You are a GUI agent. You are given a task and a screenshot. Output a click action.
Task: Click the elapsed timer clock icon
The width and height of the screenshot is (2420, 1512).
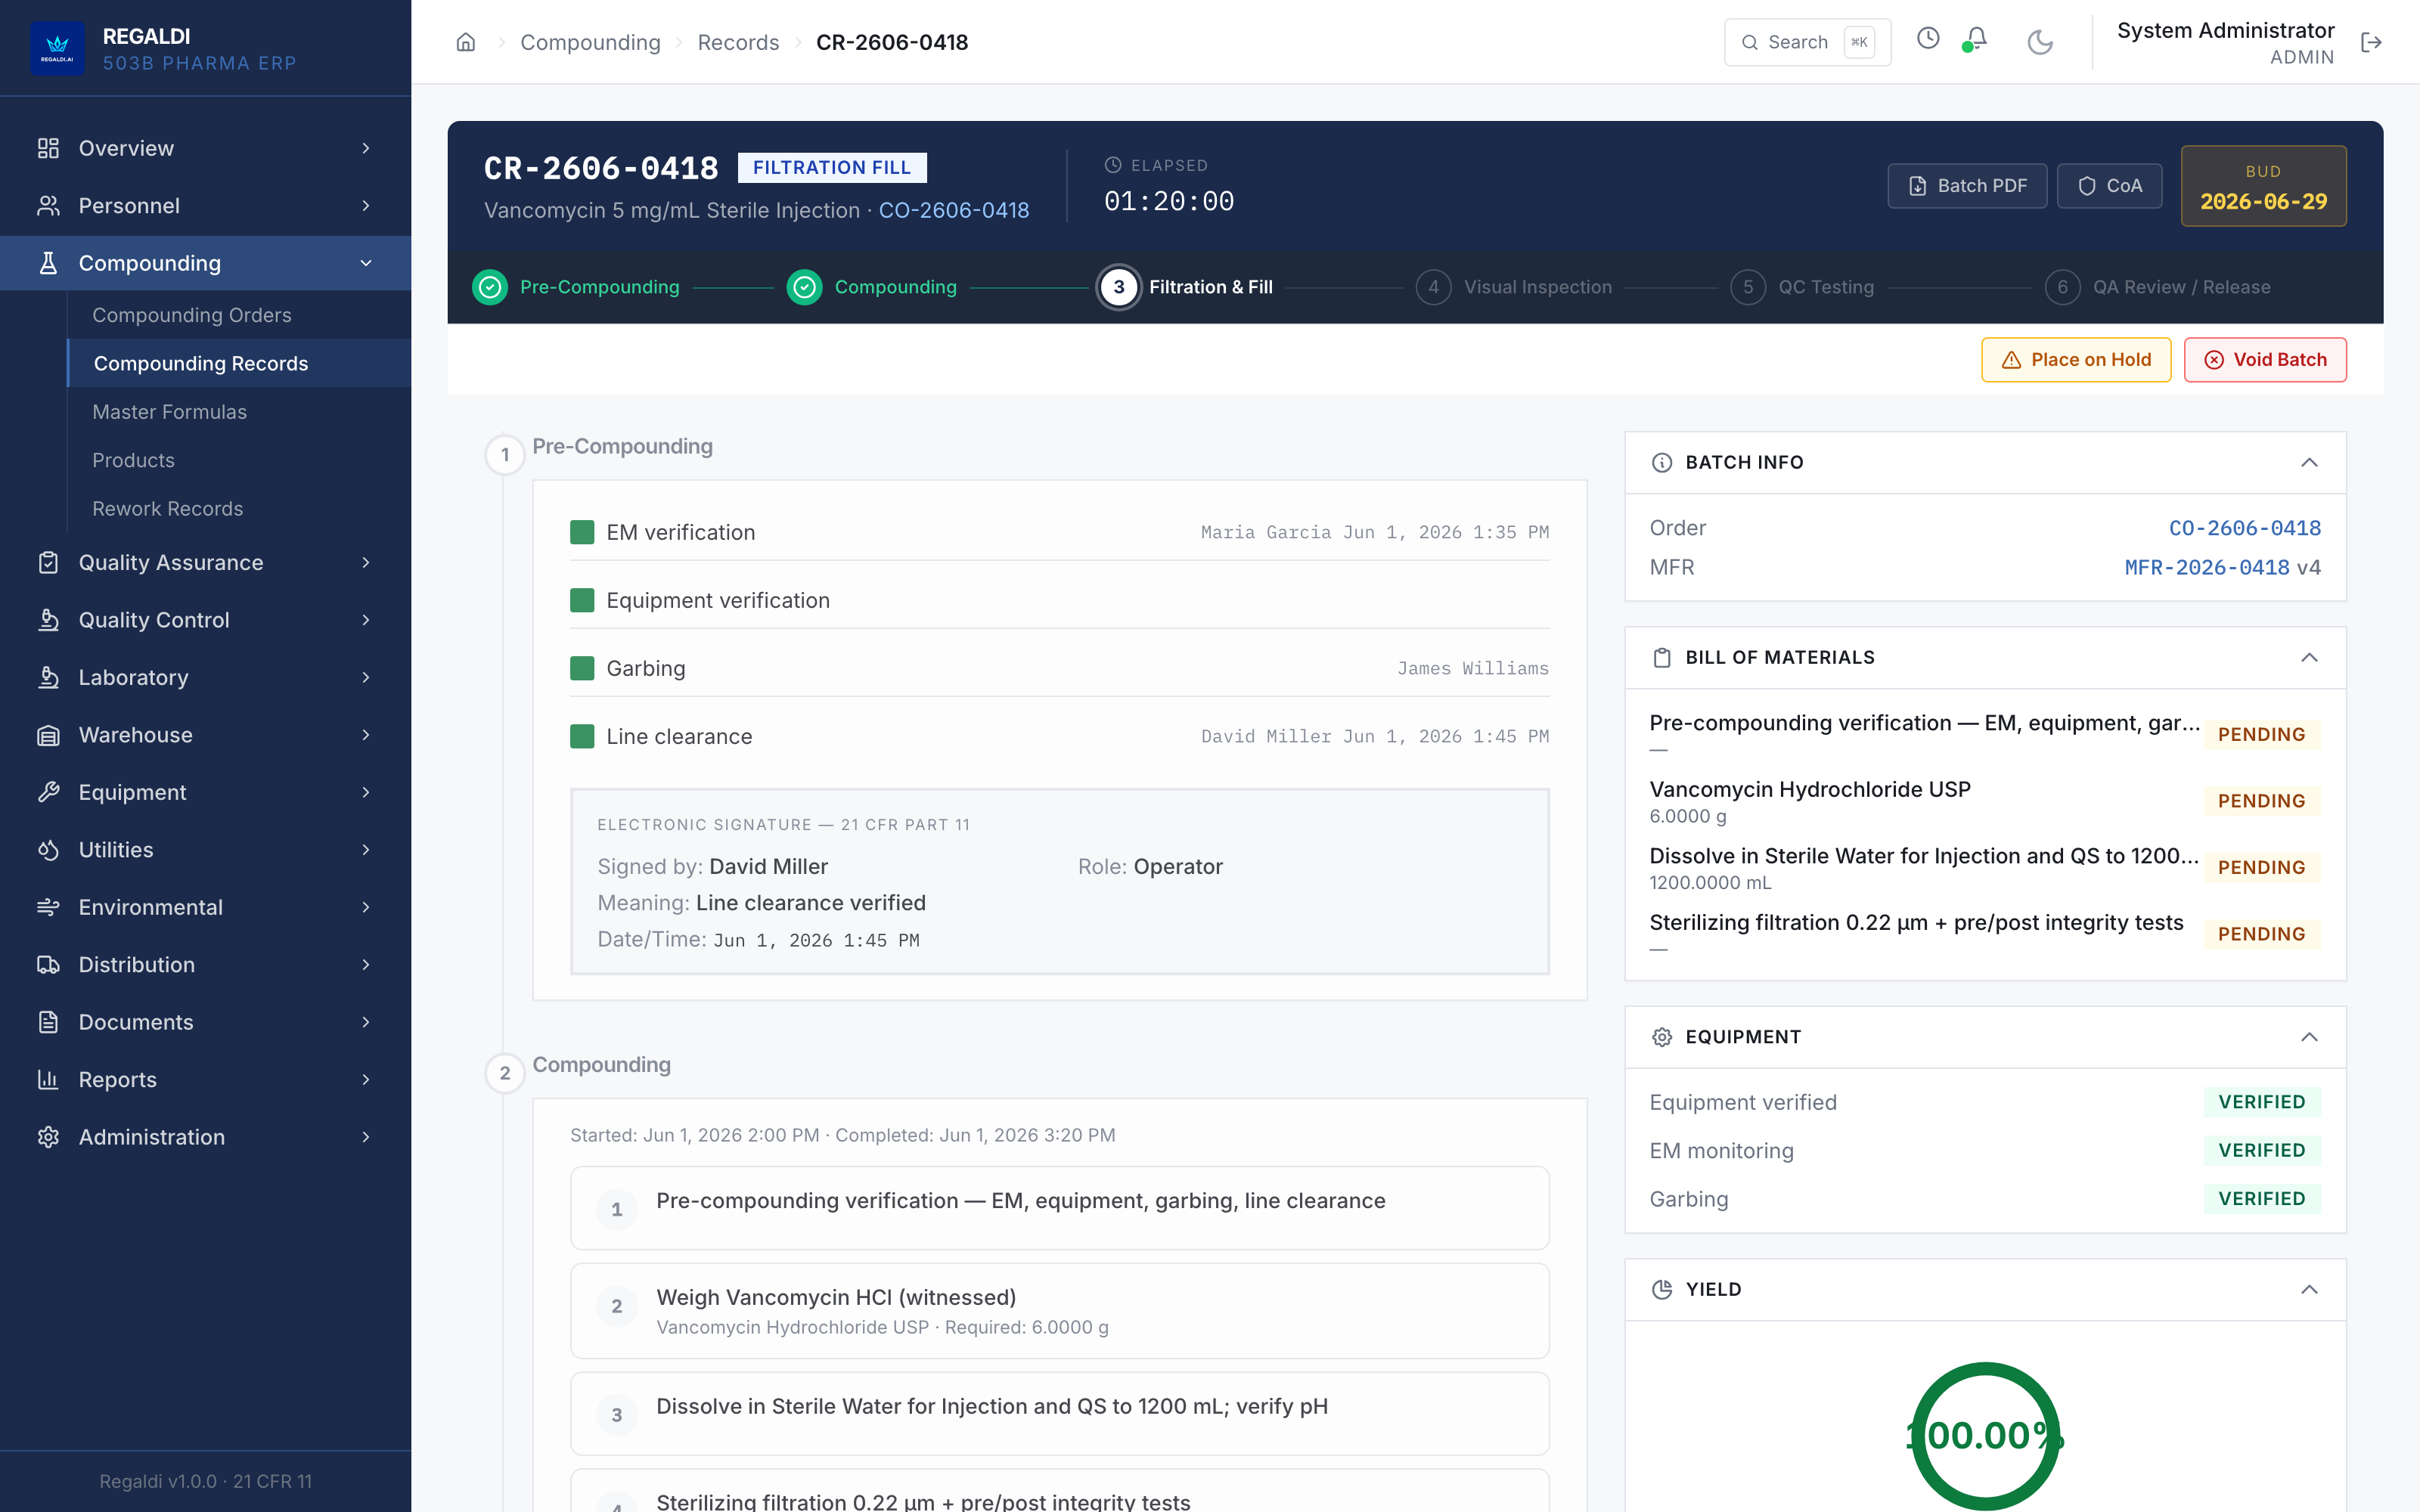coord(1113,165)
